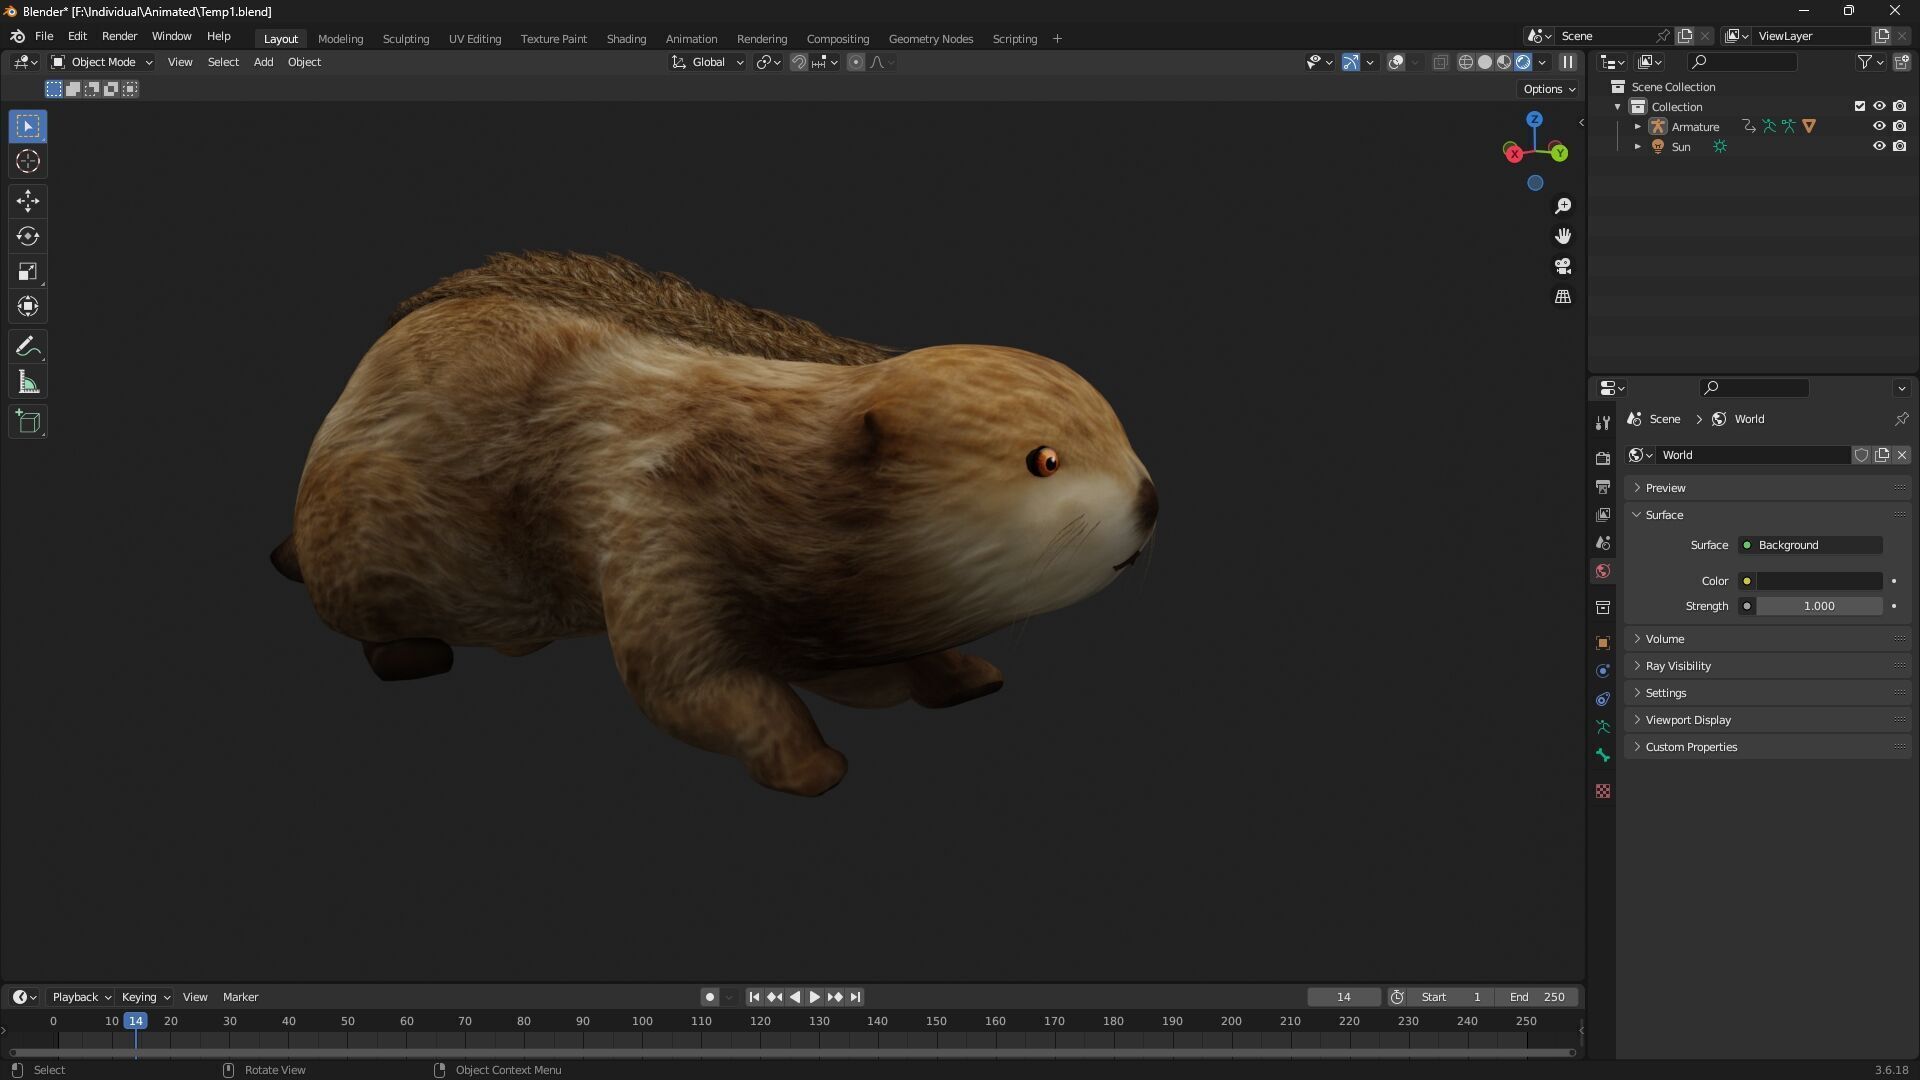Image resolution: width=1920 pixels, height=1080 pixels.
Task: Toggle camera view icon
Action: 1563,267
